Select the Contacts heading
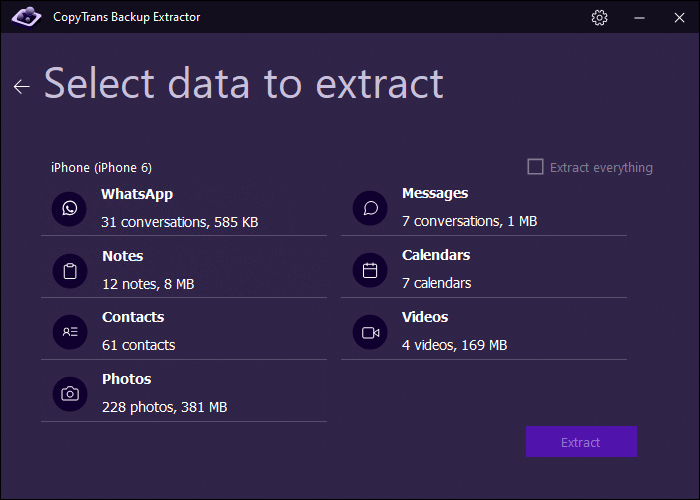The width and height of the screenshot is (700, 500). pos(133,317)
